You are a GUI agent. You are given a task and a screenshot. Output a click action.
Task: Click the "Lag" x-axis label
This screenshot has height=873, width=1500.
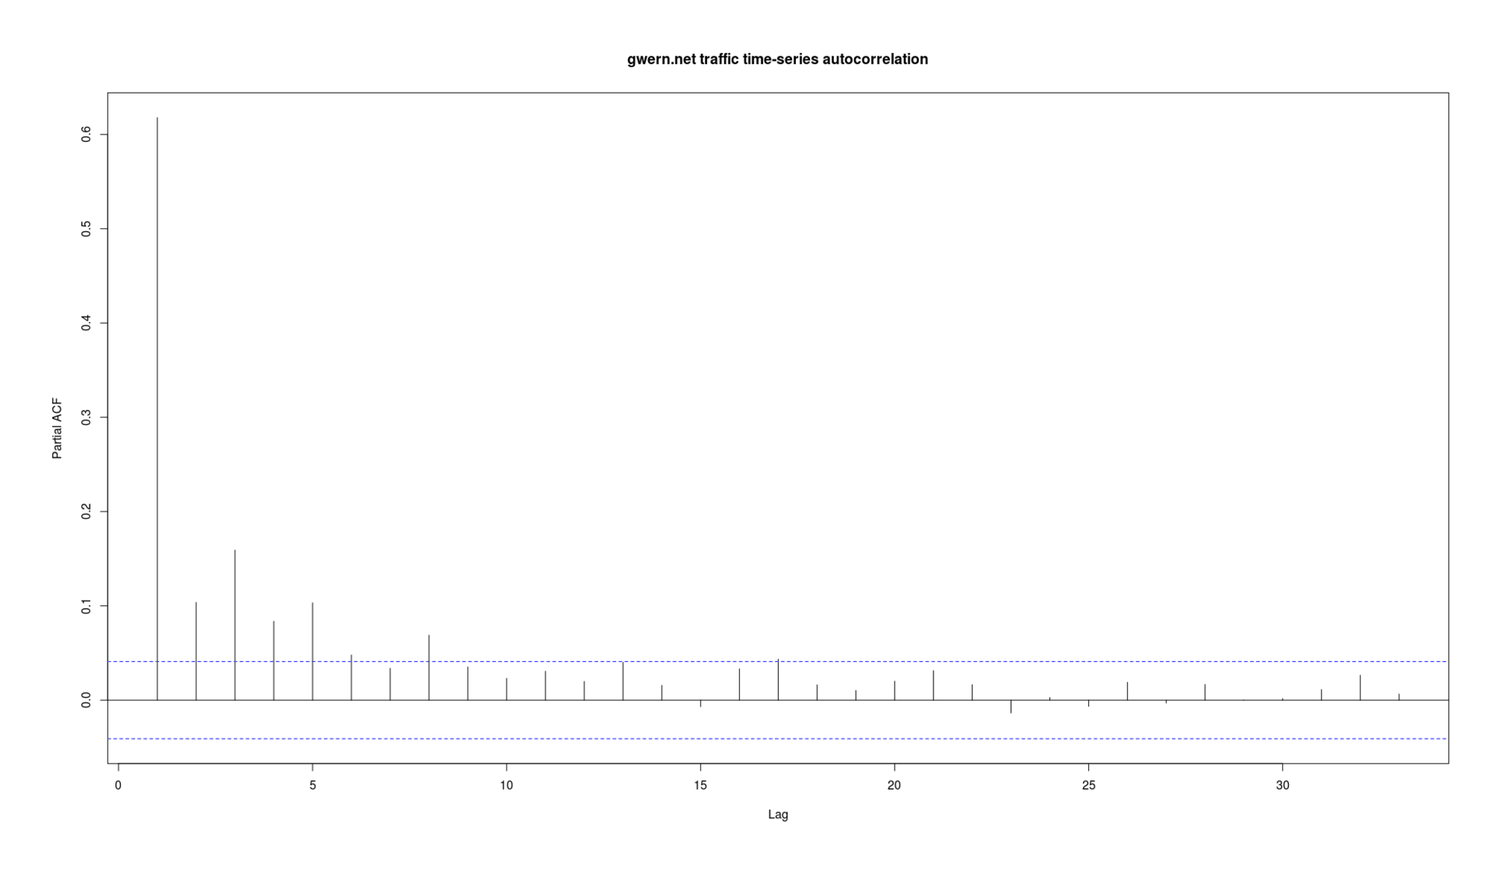[x=778, y=815]
